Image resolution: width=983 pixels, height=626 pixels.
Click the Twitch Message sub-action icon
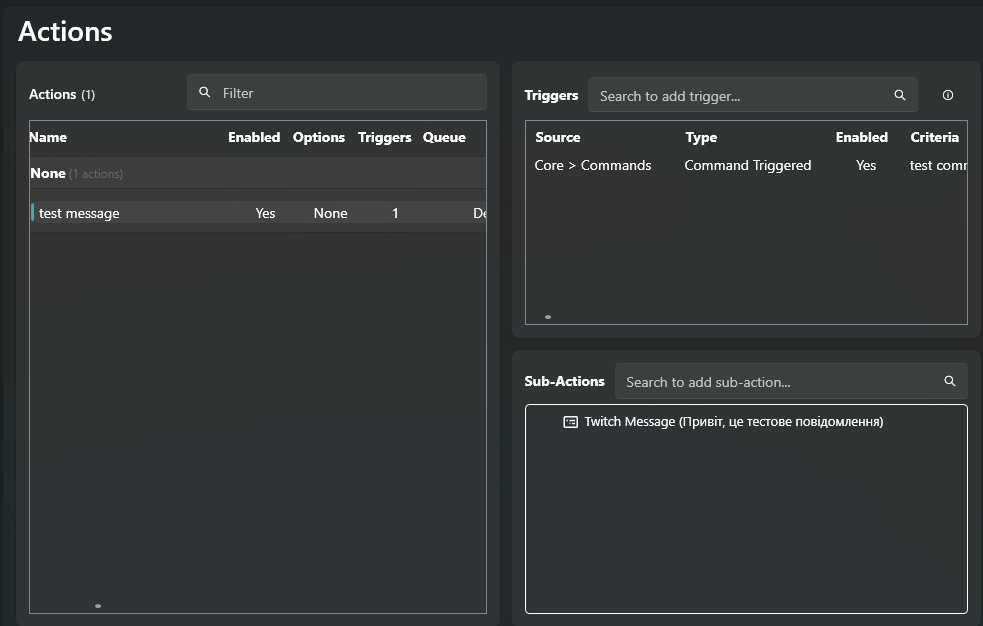tap(571, 422)
